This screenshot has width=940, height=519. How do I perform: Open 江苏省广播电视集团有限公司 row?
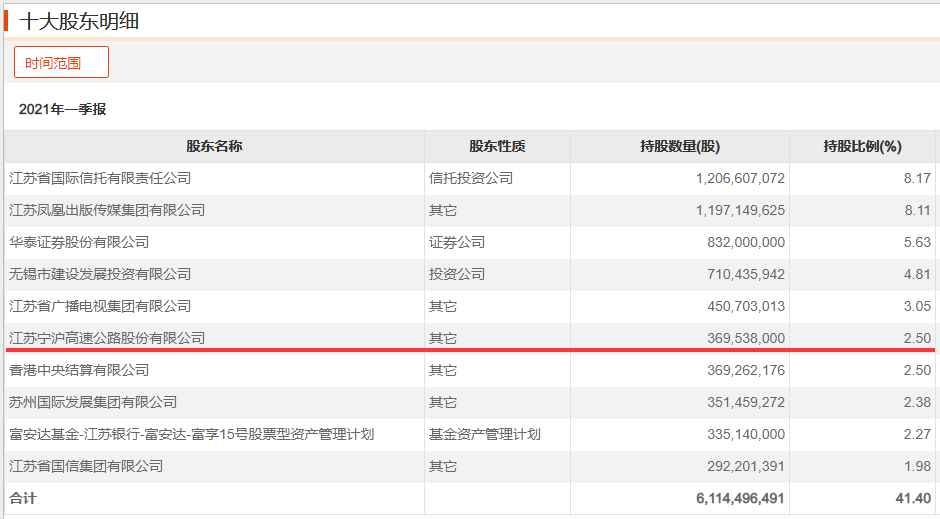click(x=100, y=306)
